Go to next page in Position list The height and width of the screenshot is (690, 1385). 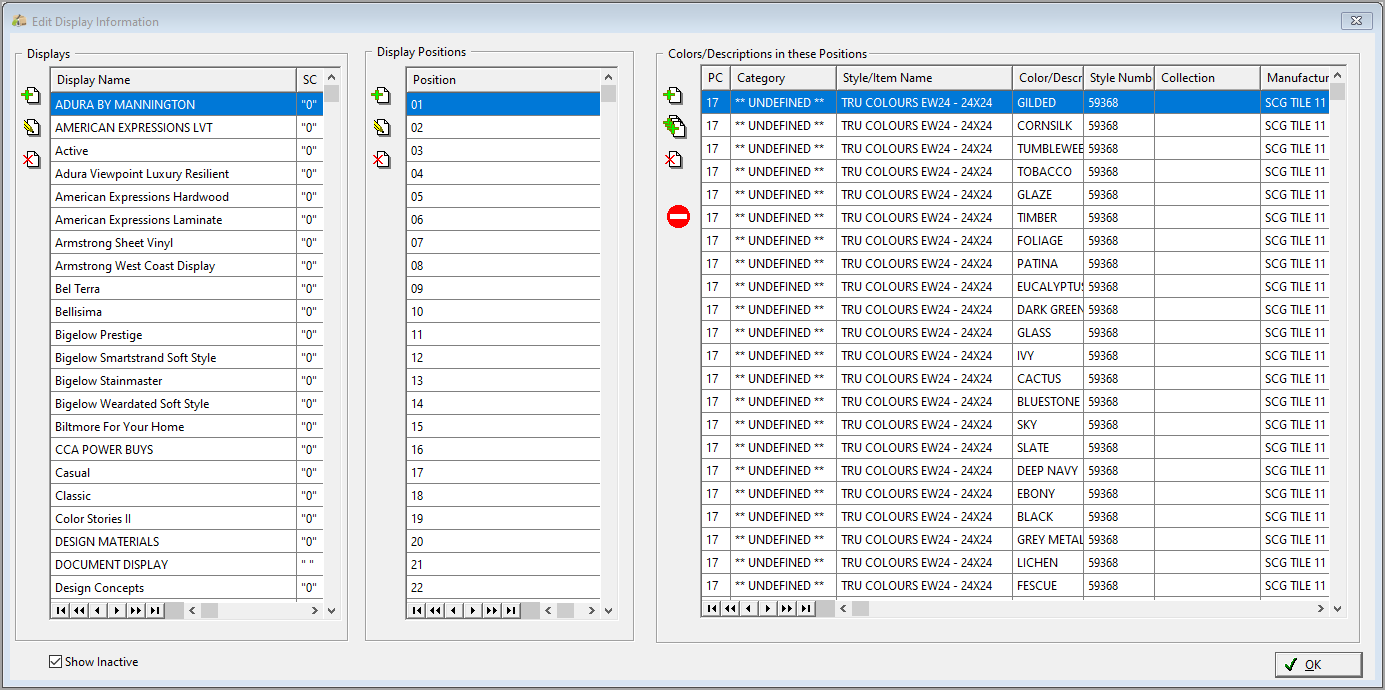pyautogui.click(x=492, y=610)
